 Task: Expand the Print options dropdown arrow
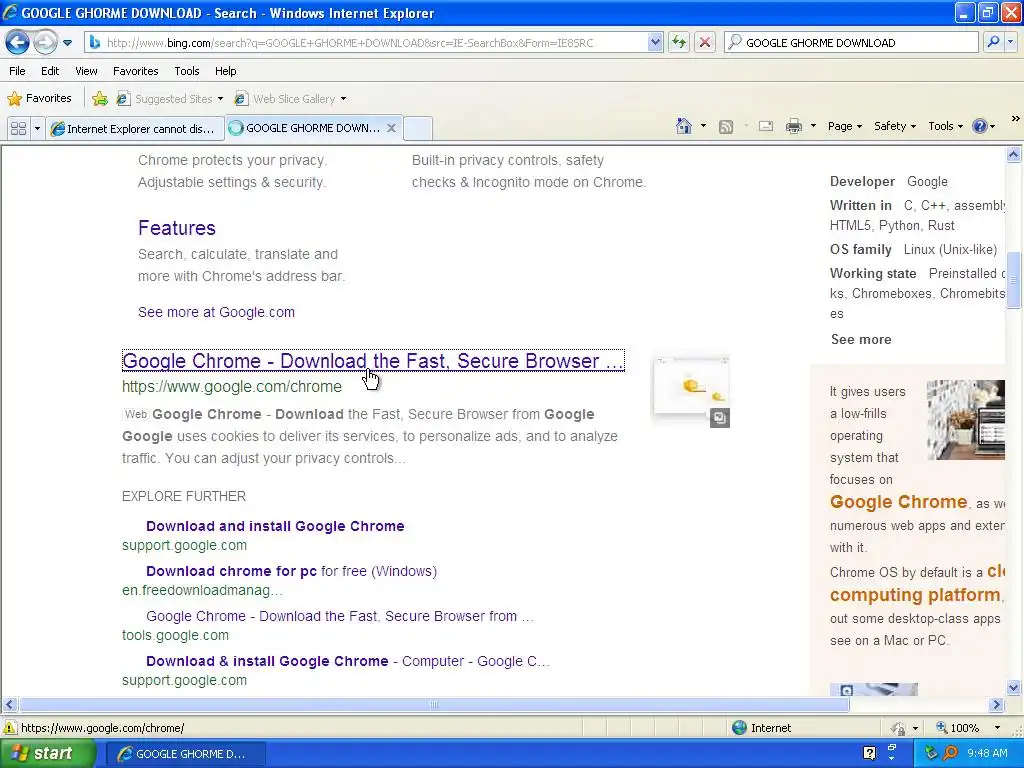click(x=813, y=126)
